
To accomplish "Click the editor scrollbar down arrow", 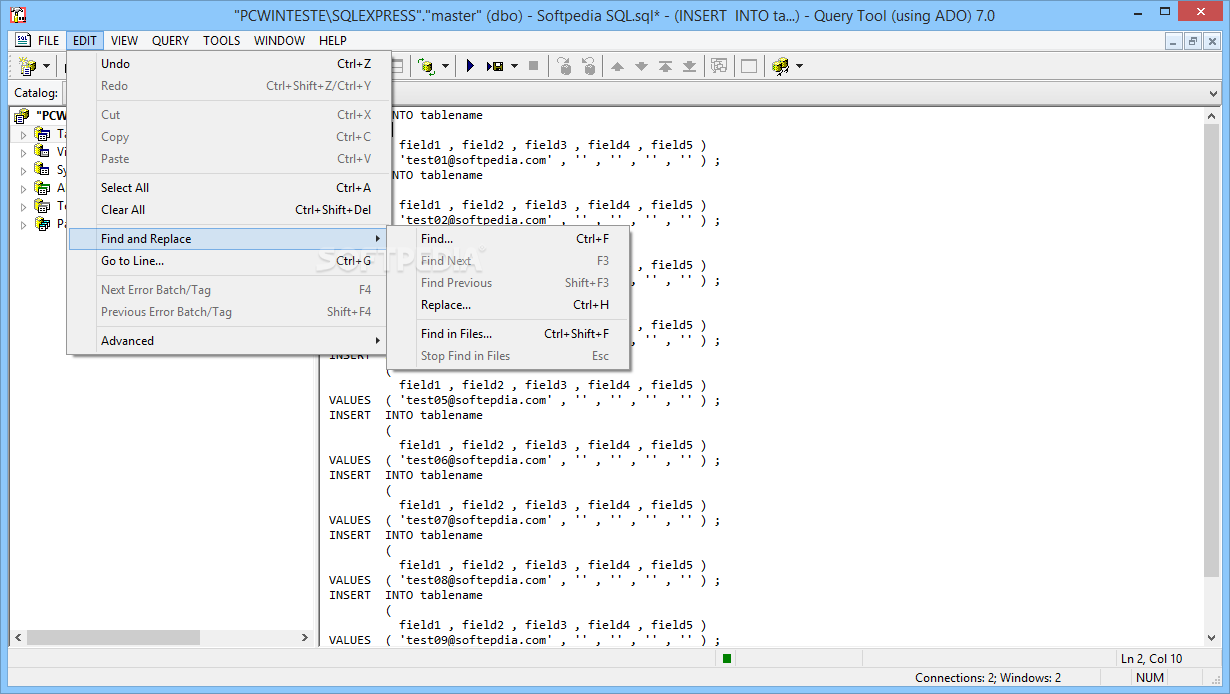I will click(x=1213, y=637).
